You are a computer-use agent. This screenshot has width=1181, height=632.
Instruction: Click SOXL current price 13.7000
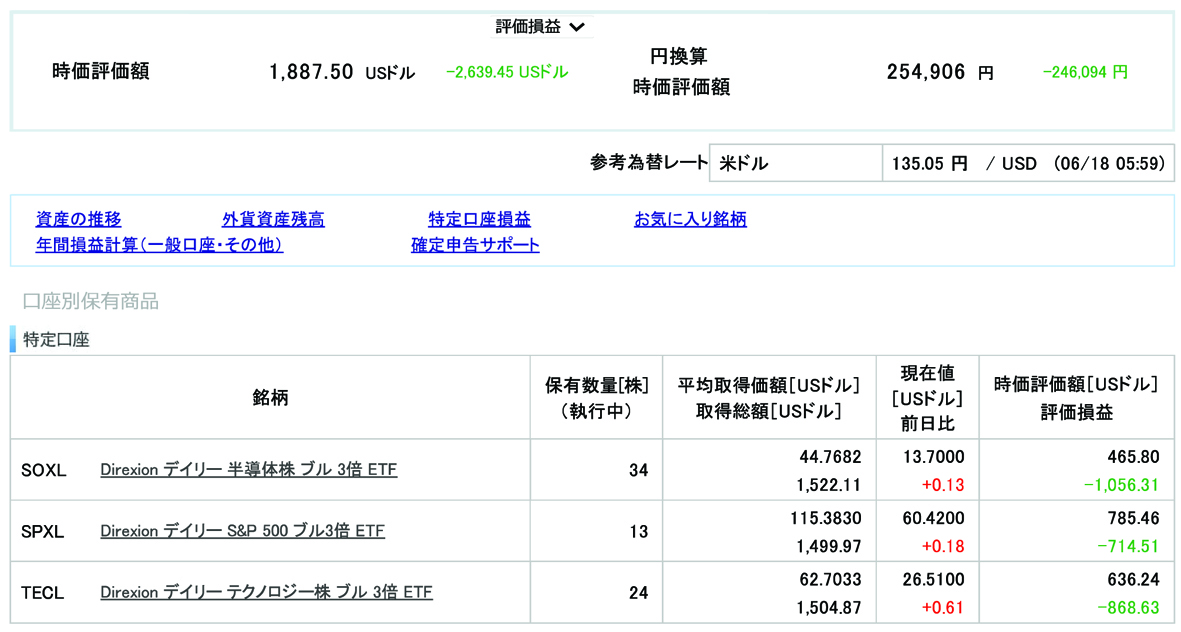933,456
